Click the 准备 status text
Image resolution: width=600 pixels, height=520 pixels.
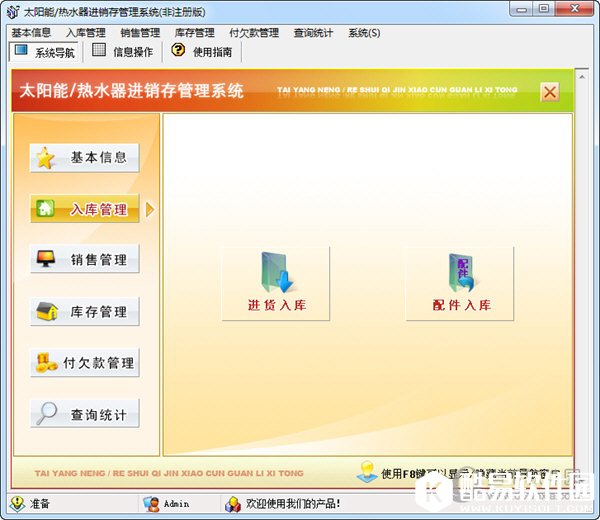pos(40,504)
